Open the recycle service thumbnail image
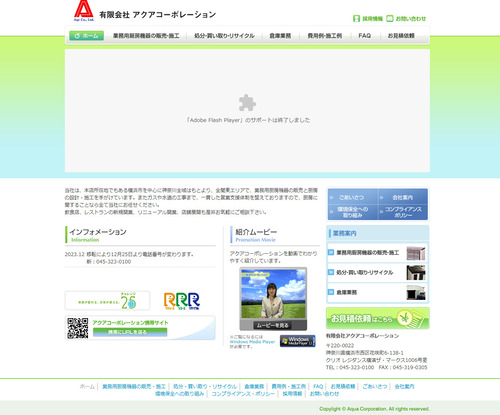Screen dimensions: 500x415 416,273
